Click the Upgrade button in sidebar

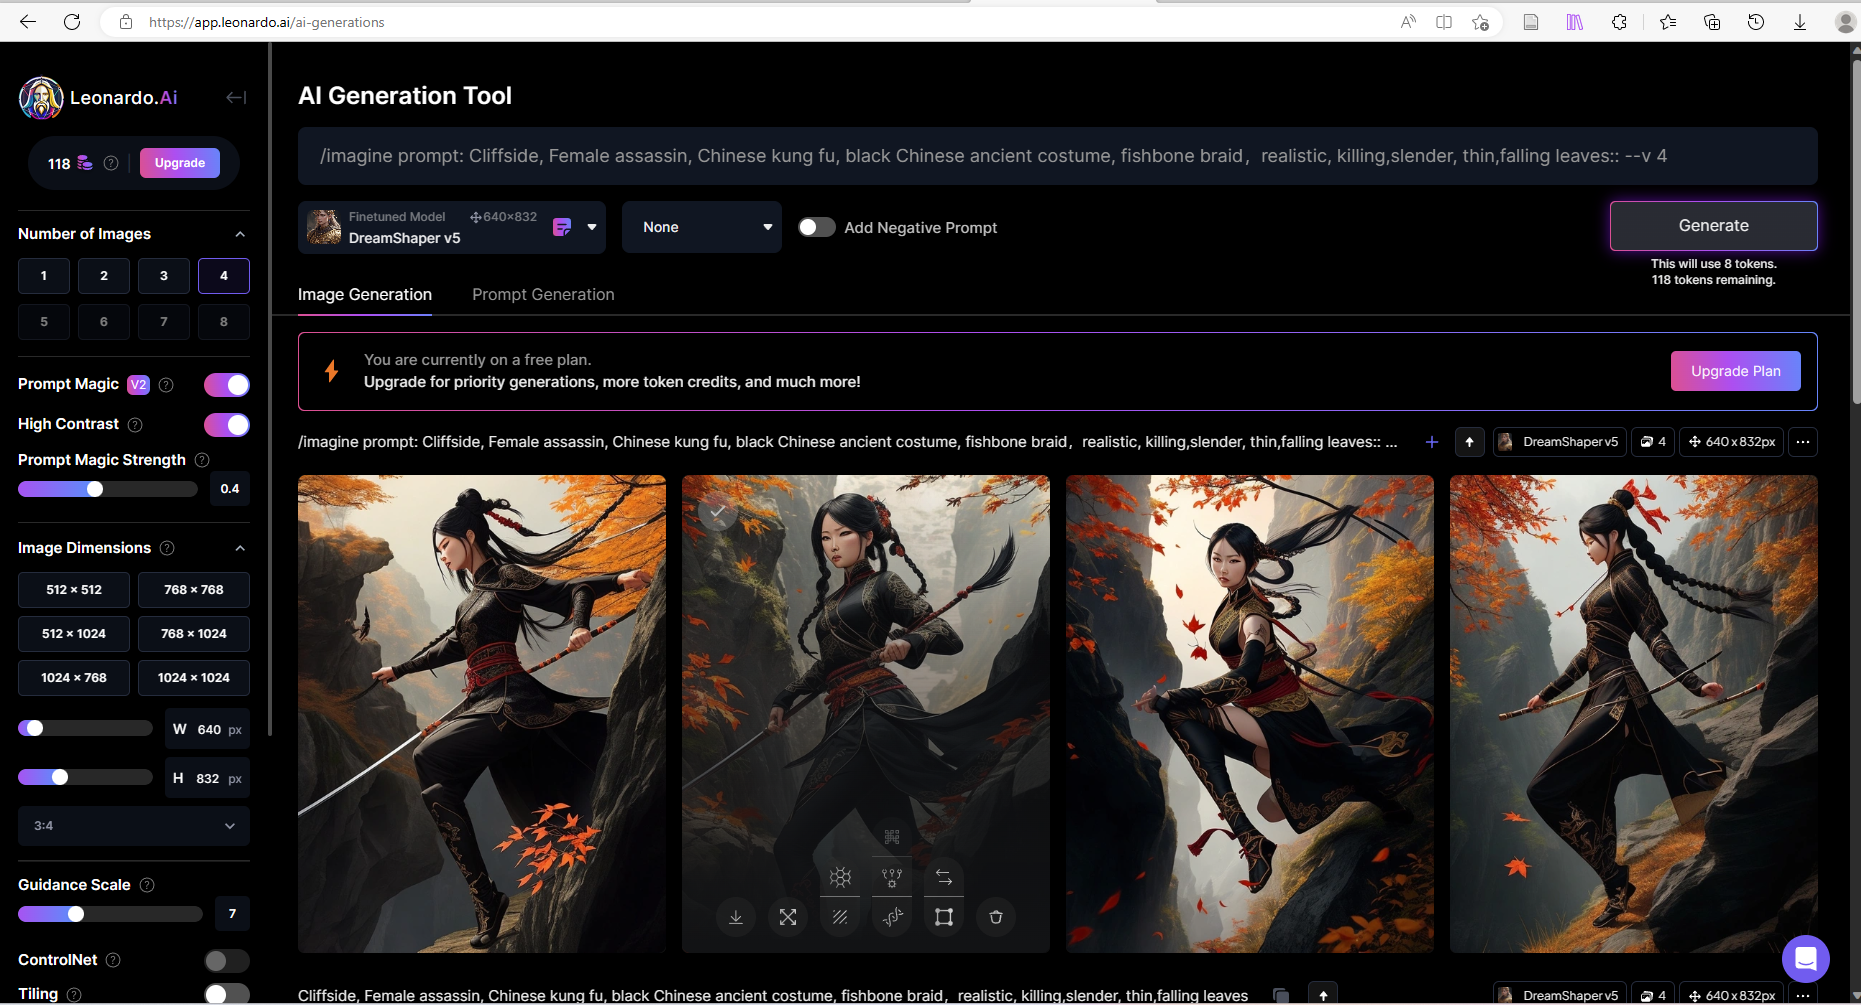tap(180, 163)
